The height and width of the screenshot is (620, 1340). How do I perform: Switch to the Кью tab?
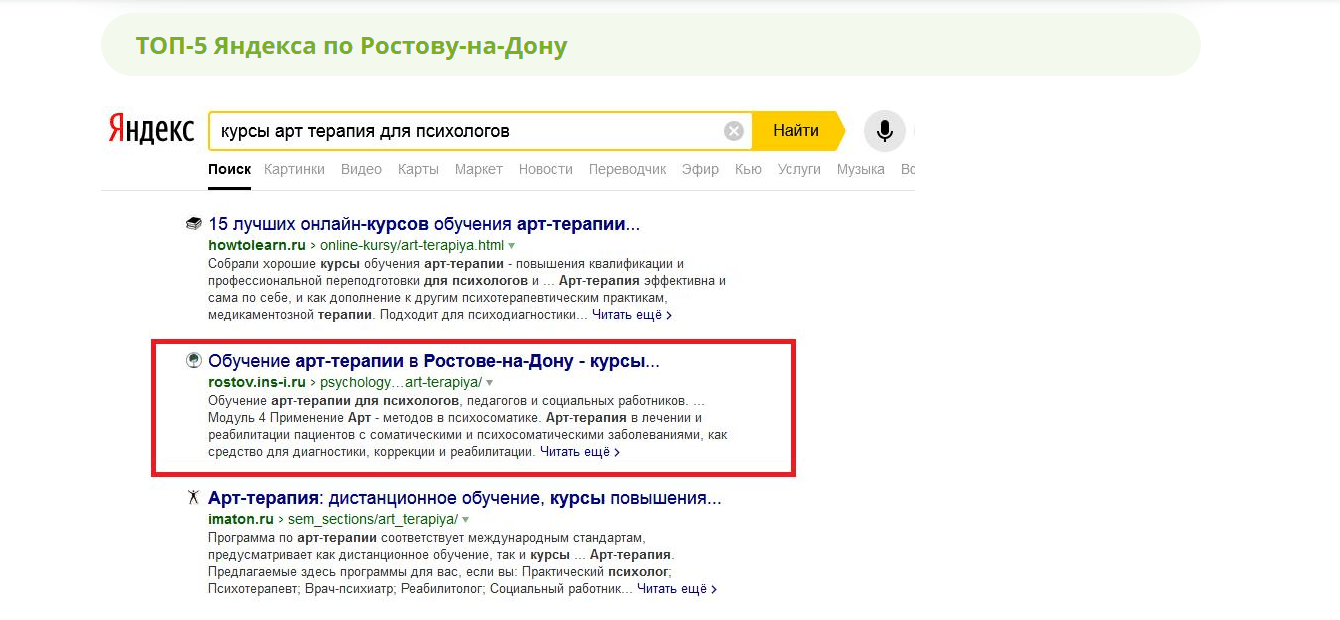(x=748, y=169)
